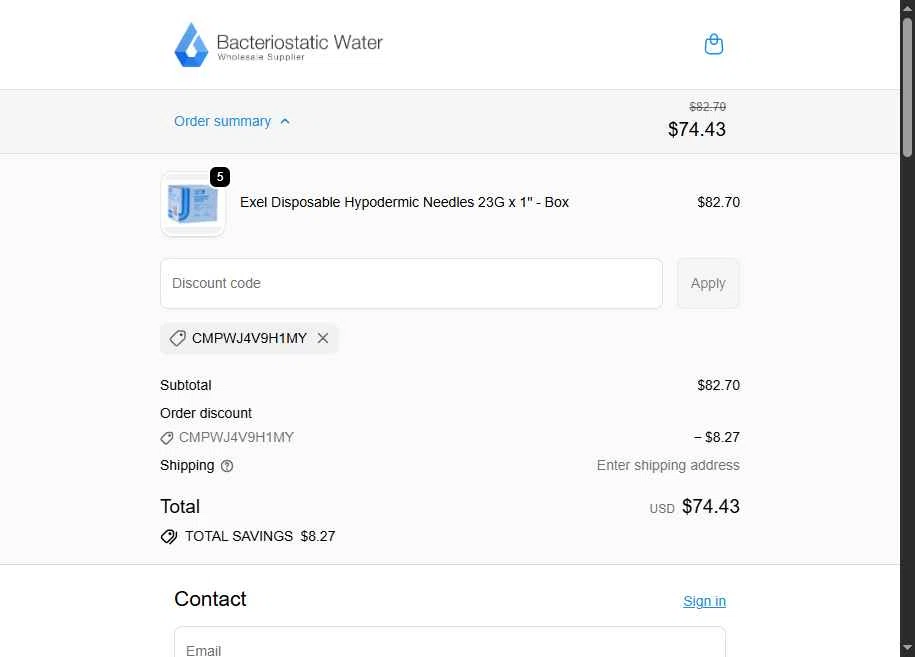Click the Total Savings tag icon
This screenshot has width=915, height=657.
click(x=169, y=536)
